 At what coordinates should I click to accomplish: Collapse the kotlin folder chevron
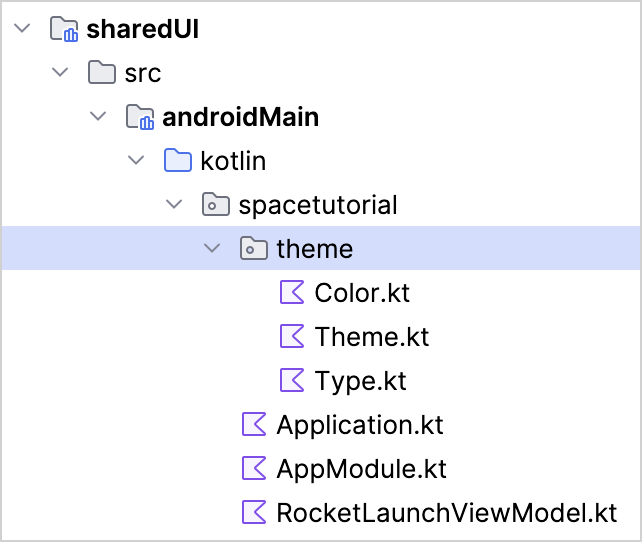(x=136, y=160)
